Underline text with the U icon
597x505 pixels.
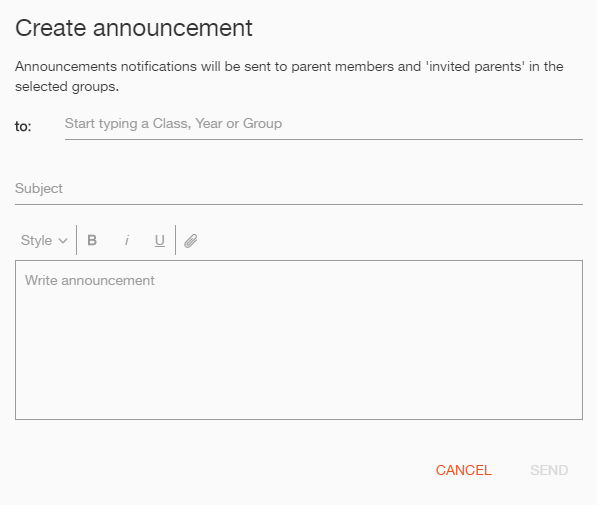pos(160,240)
